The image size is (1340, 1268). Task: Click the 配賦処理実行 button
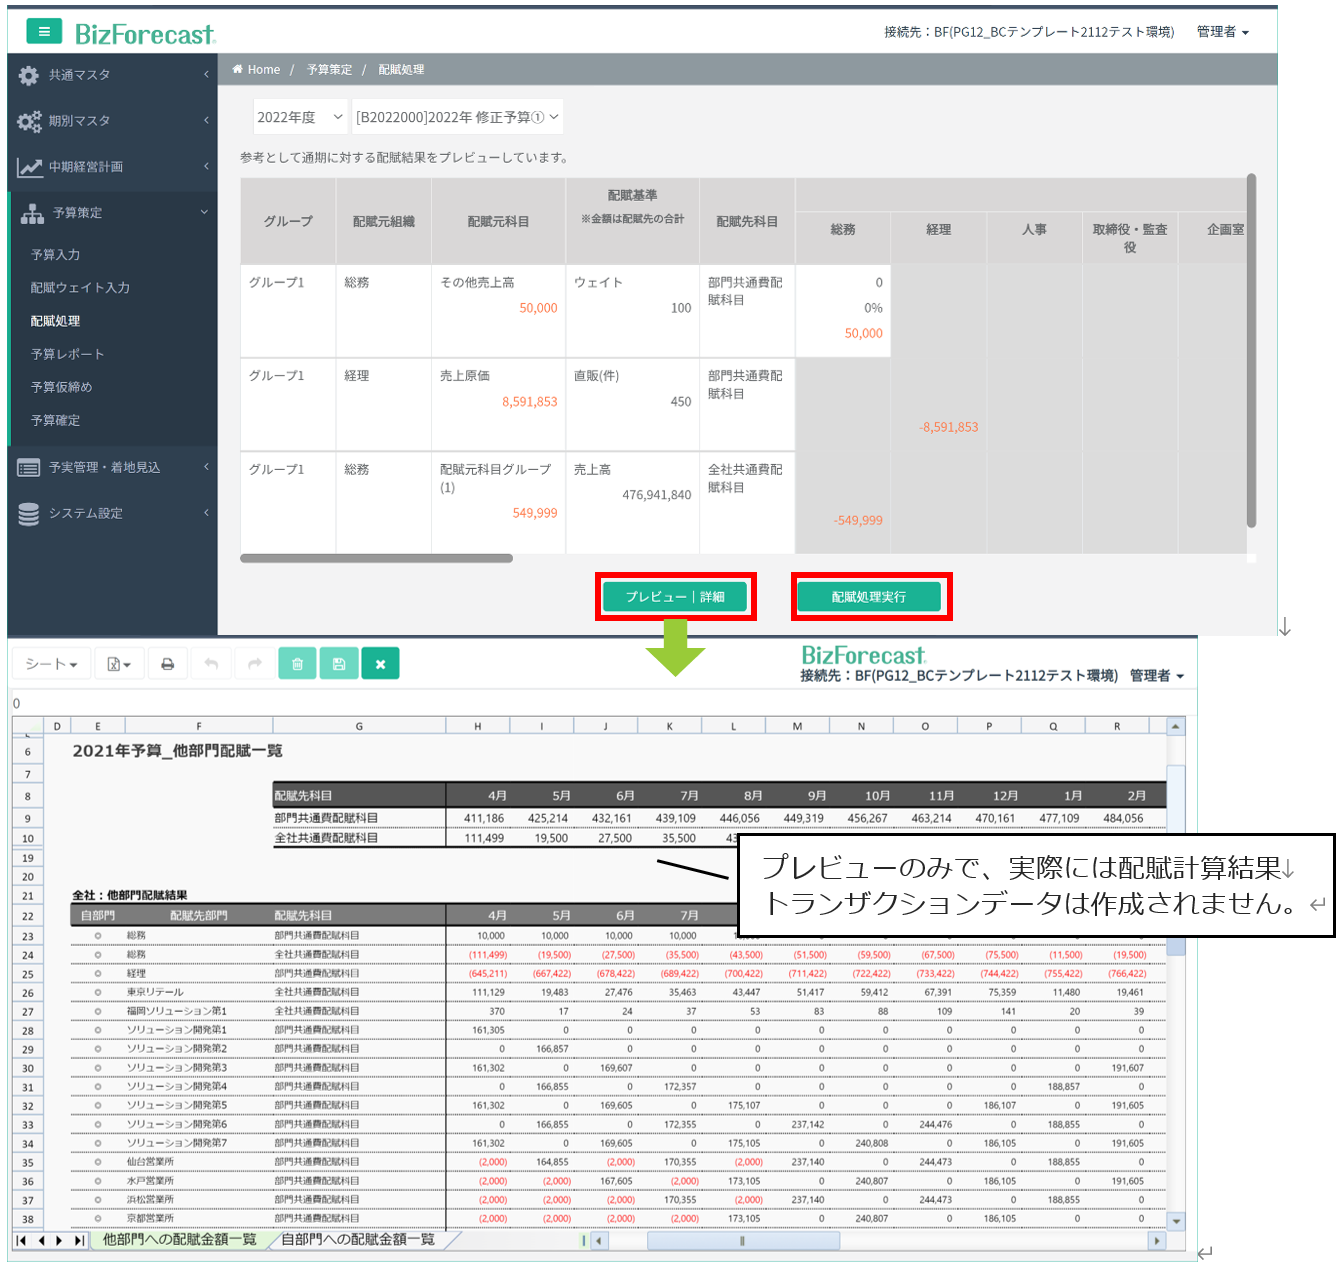[869, 597]
